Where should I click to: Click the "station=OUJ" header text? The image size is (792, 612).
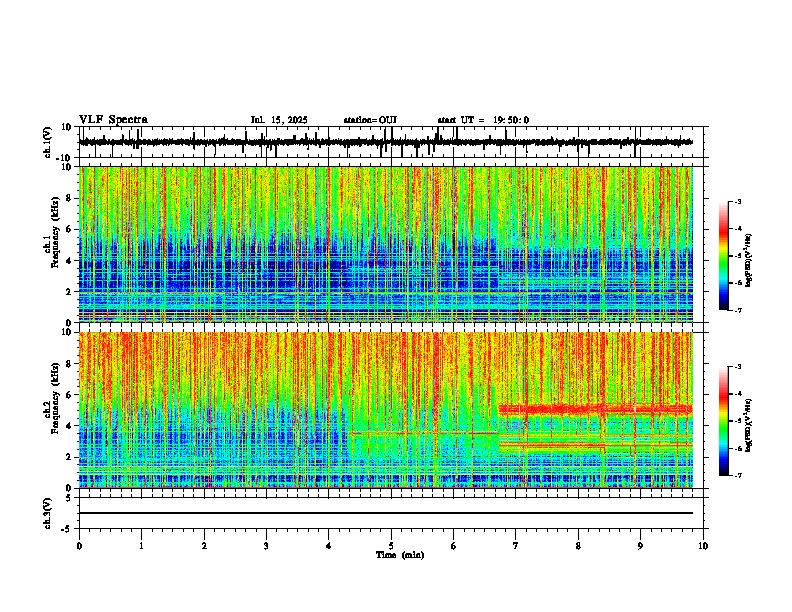point(370,120)
